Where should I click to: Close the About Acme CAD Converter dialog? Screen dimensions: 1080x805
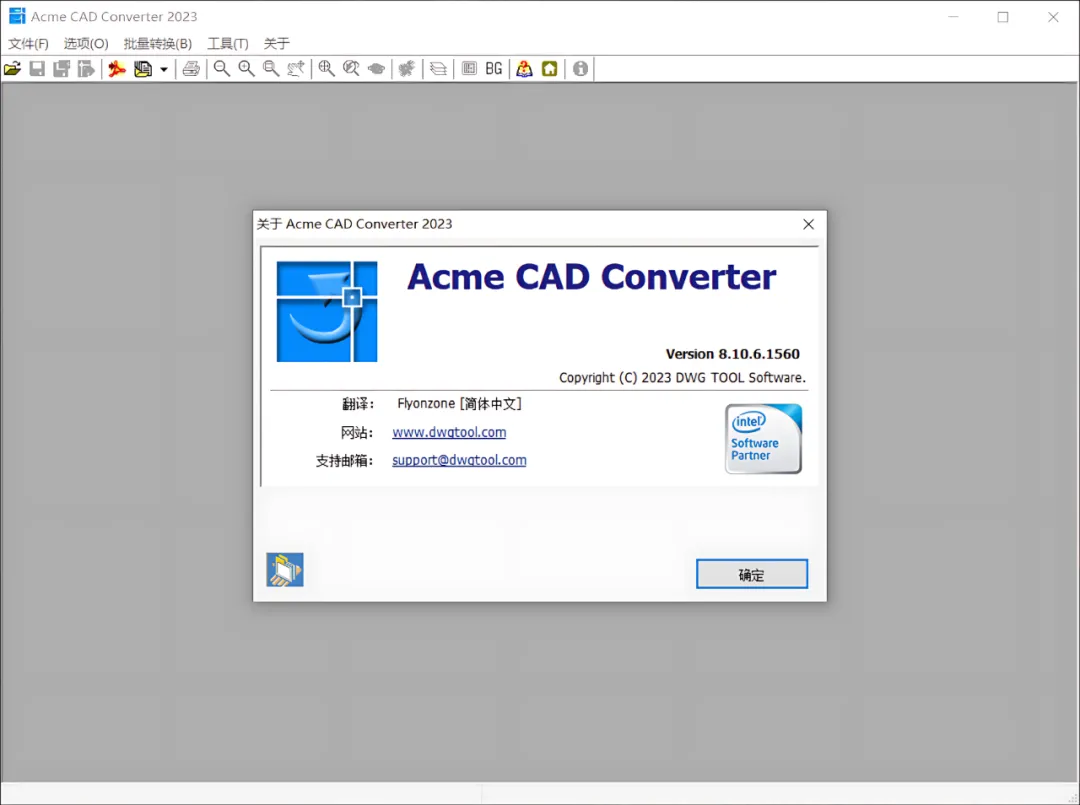tap(809, 224)
